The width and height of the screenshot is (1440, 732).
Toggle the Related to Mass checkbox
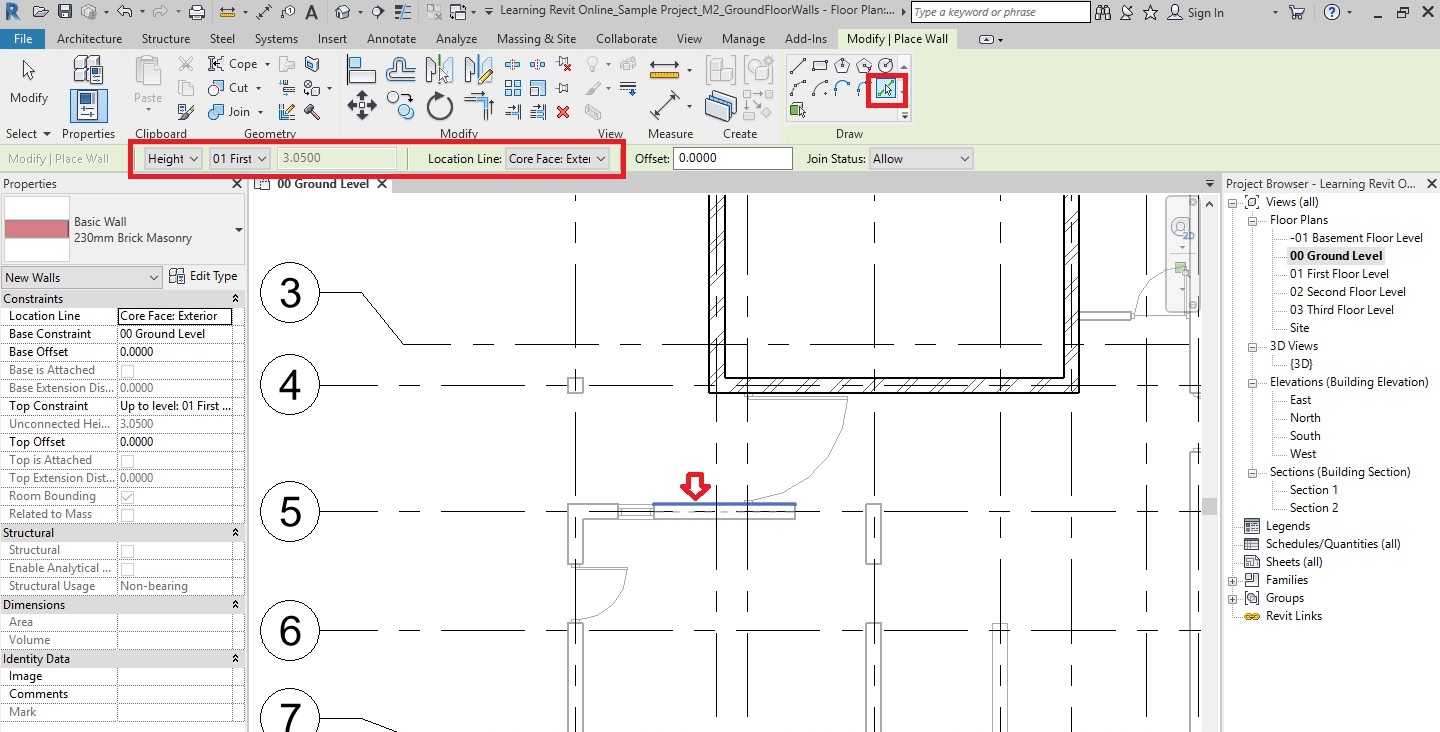[x=127, y=514]
